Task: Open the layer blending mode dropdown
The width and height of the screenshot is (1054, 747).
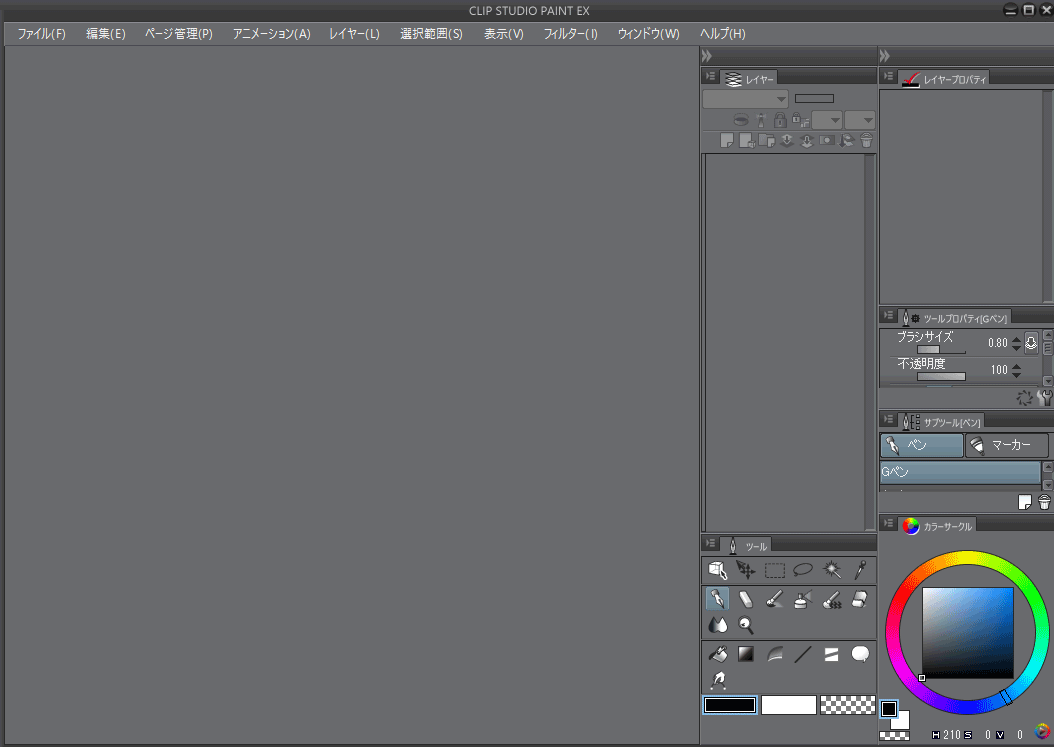Action: pyautogui.click(x=745, y=98)
